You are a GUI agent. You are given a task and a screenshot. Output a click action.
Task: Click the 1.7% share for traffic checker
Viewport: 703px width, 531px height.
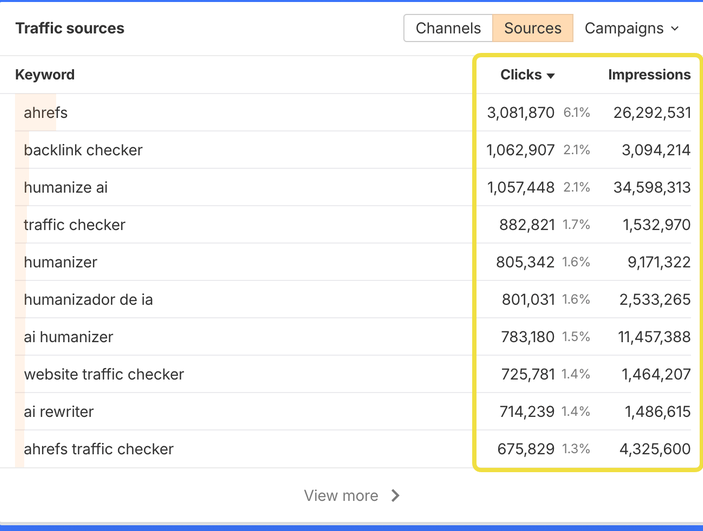[577, 225]
